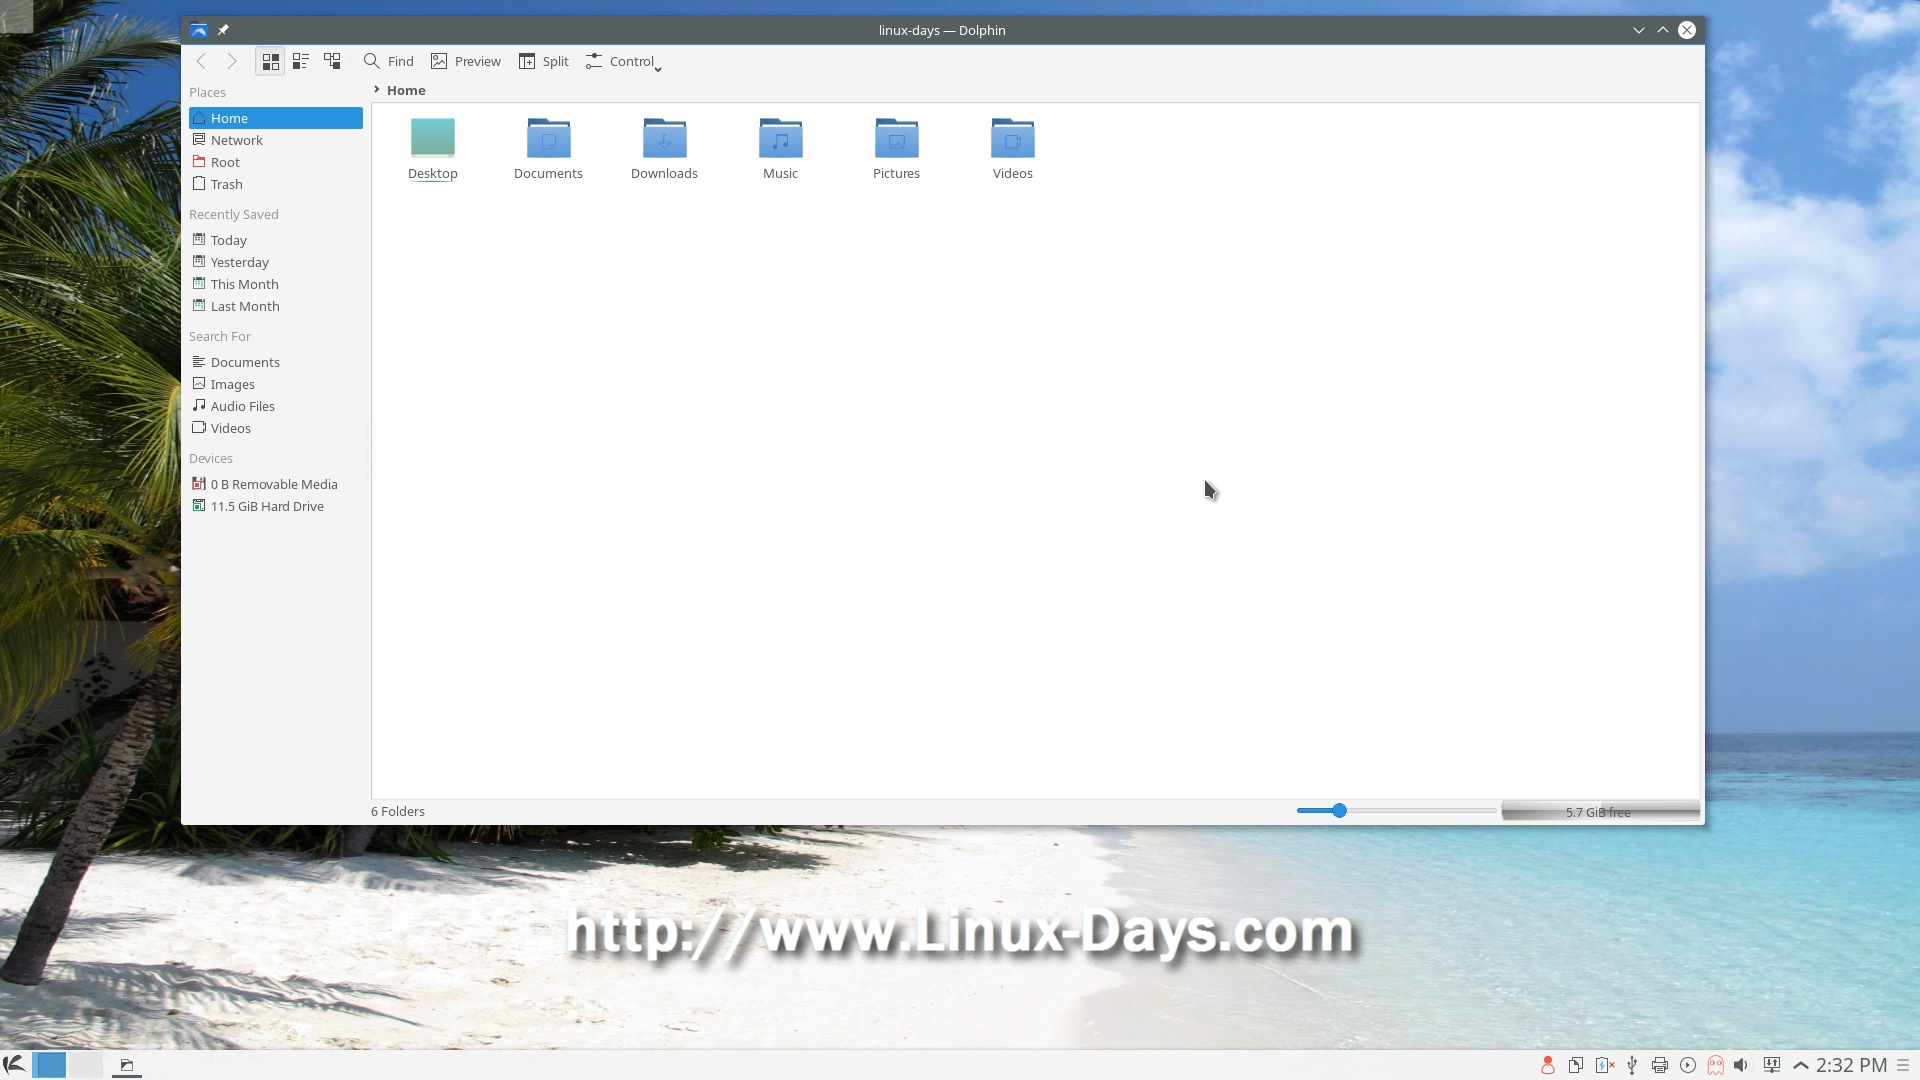The image size is (1920, 1080).
Task: Show files saved Last Month
Action: (276, 306)
